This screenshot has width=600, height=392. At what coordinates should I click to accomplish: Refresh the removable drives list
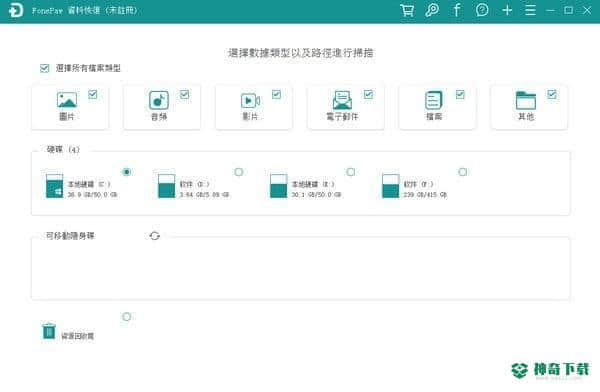tap(155, 236)
